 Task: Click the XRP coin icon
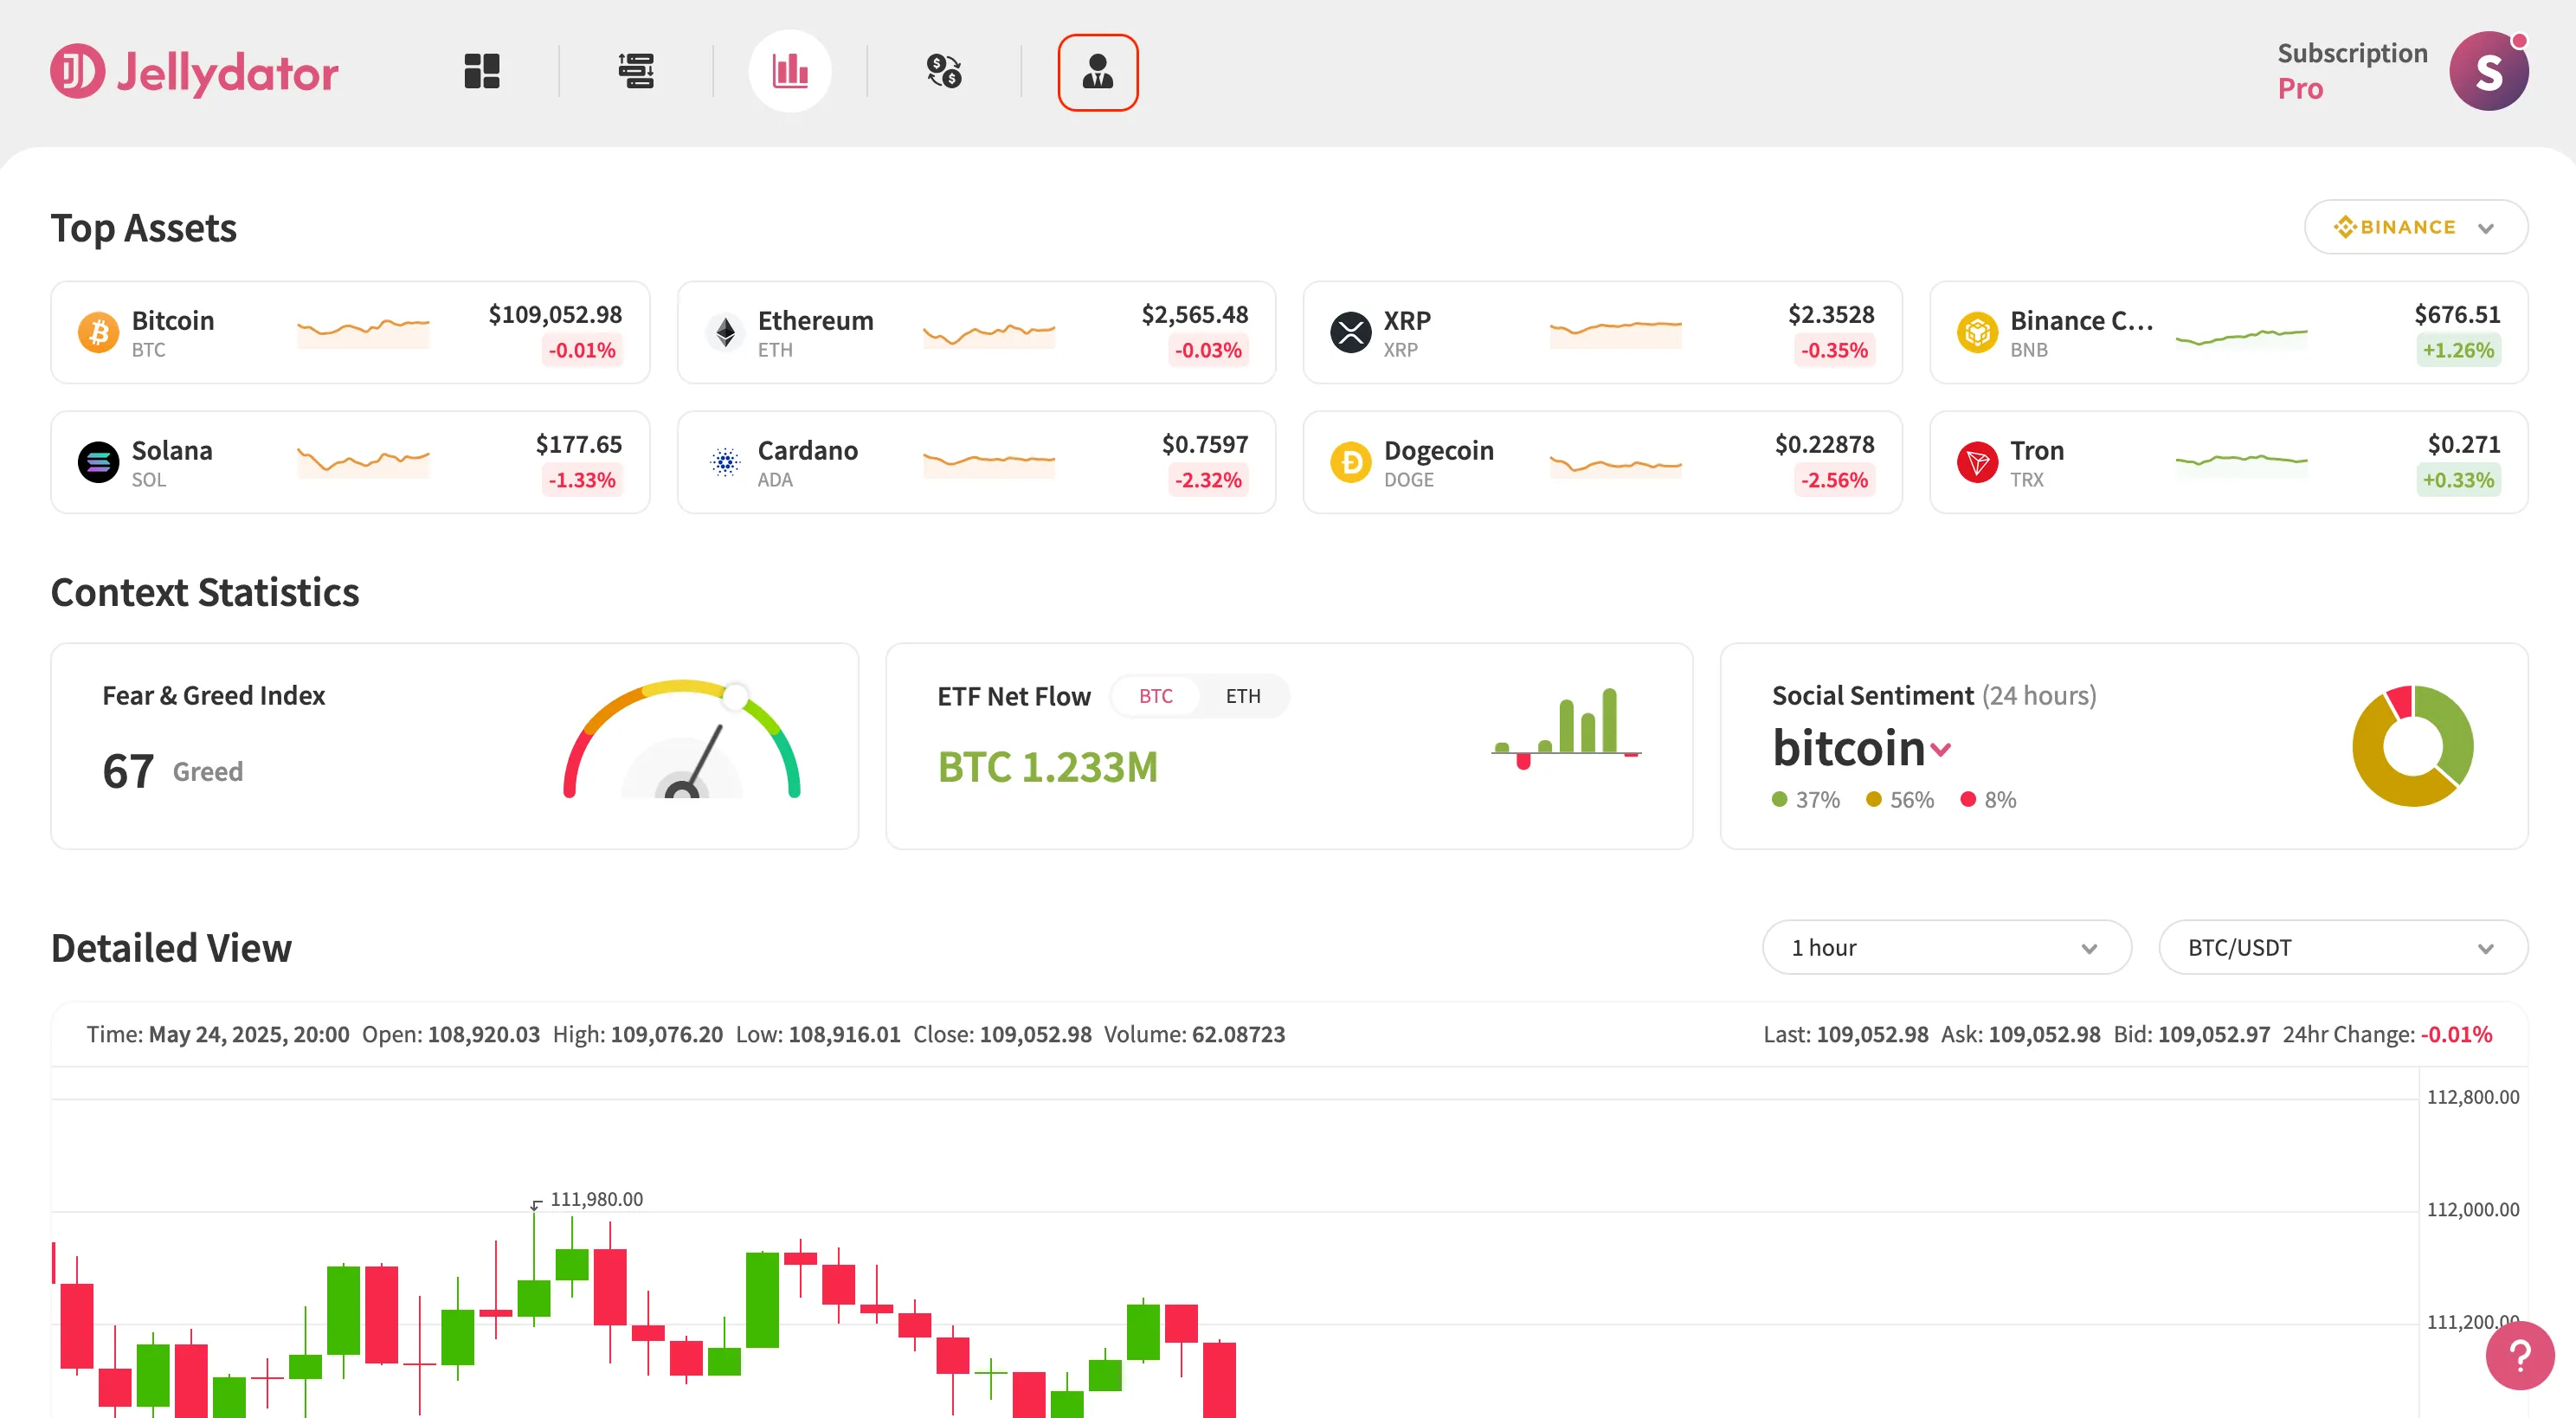(1351, 332)
